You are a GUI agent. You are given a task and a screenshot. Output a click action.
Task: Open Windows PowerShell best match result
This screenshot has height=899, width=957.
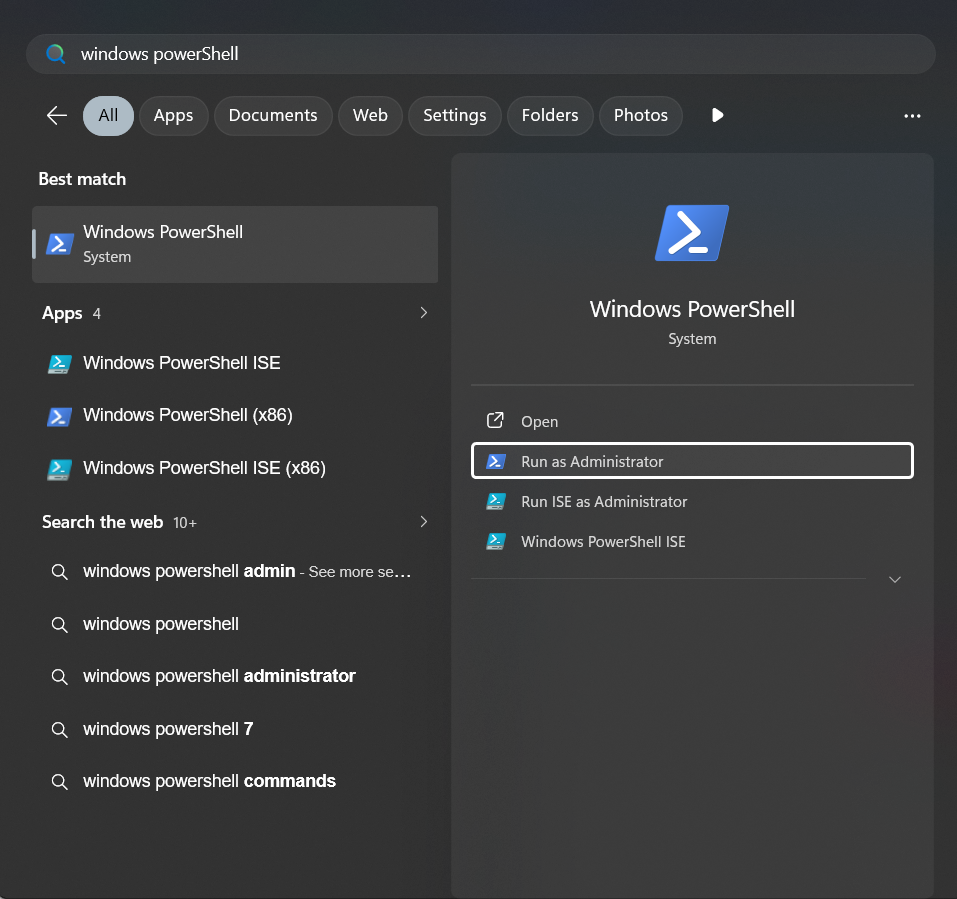(235, 244)
